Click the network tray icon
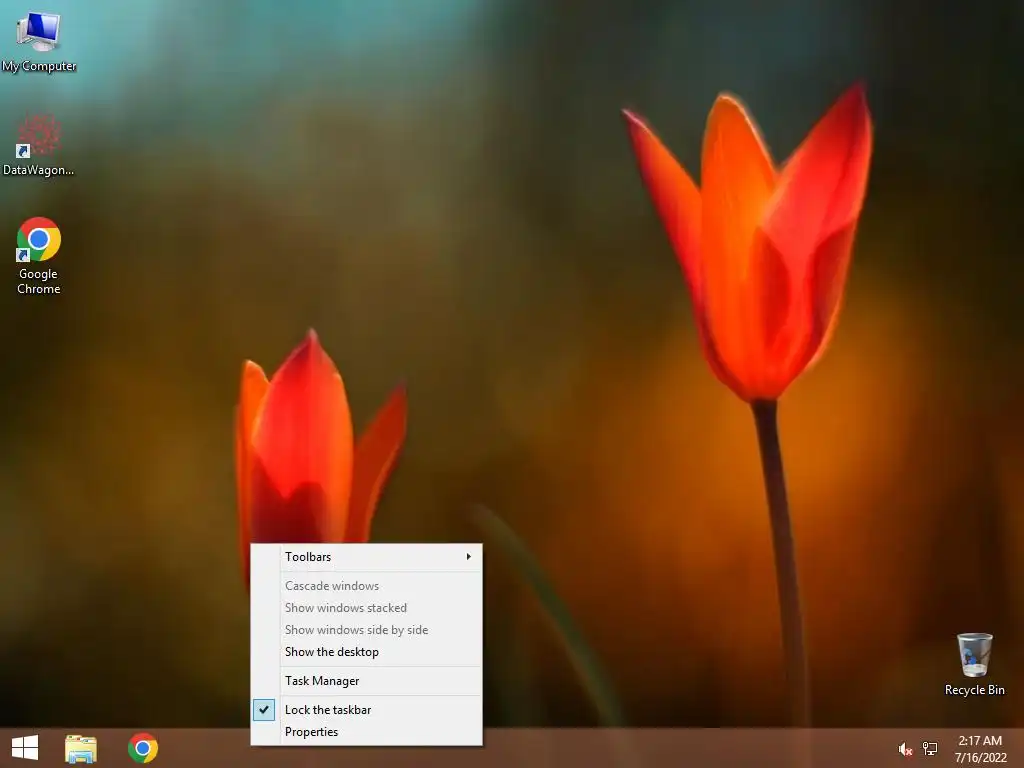Viewport: 1024px width, 768px height. pyautogui.click(x=930, y=748)
